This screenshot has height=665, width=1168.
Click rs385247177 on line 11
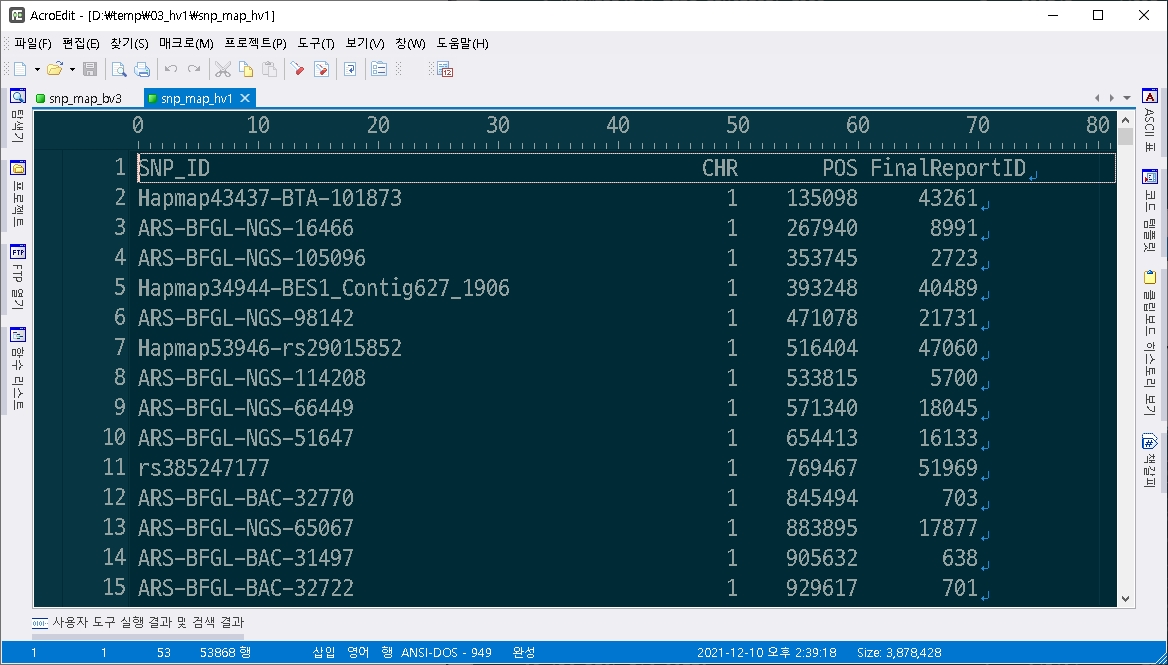[203, 468]
